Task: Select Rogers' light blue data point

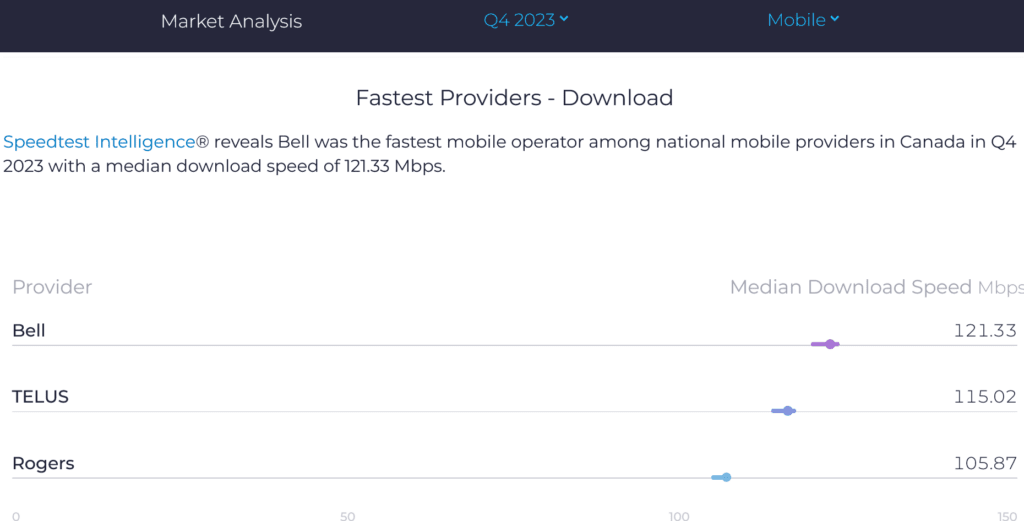Action: tap(726, 477)
